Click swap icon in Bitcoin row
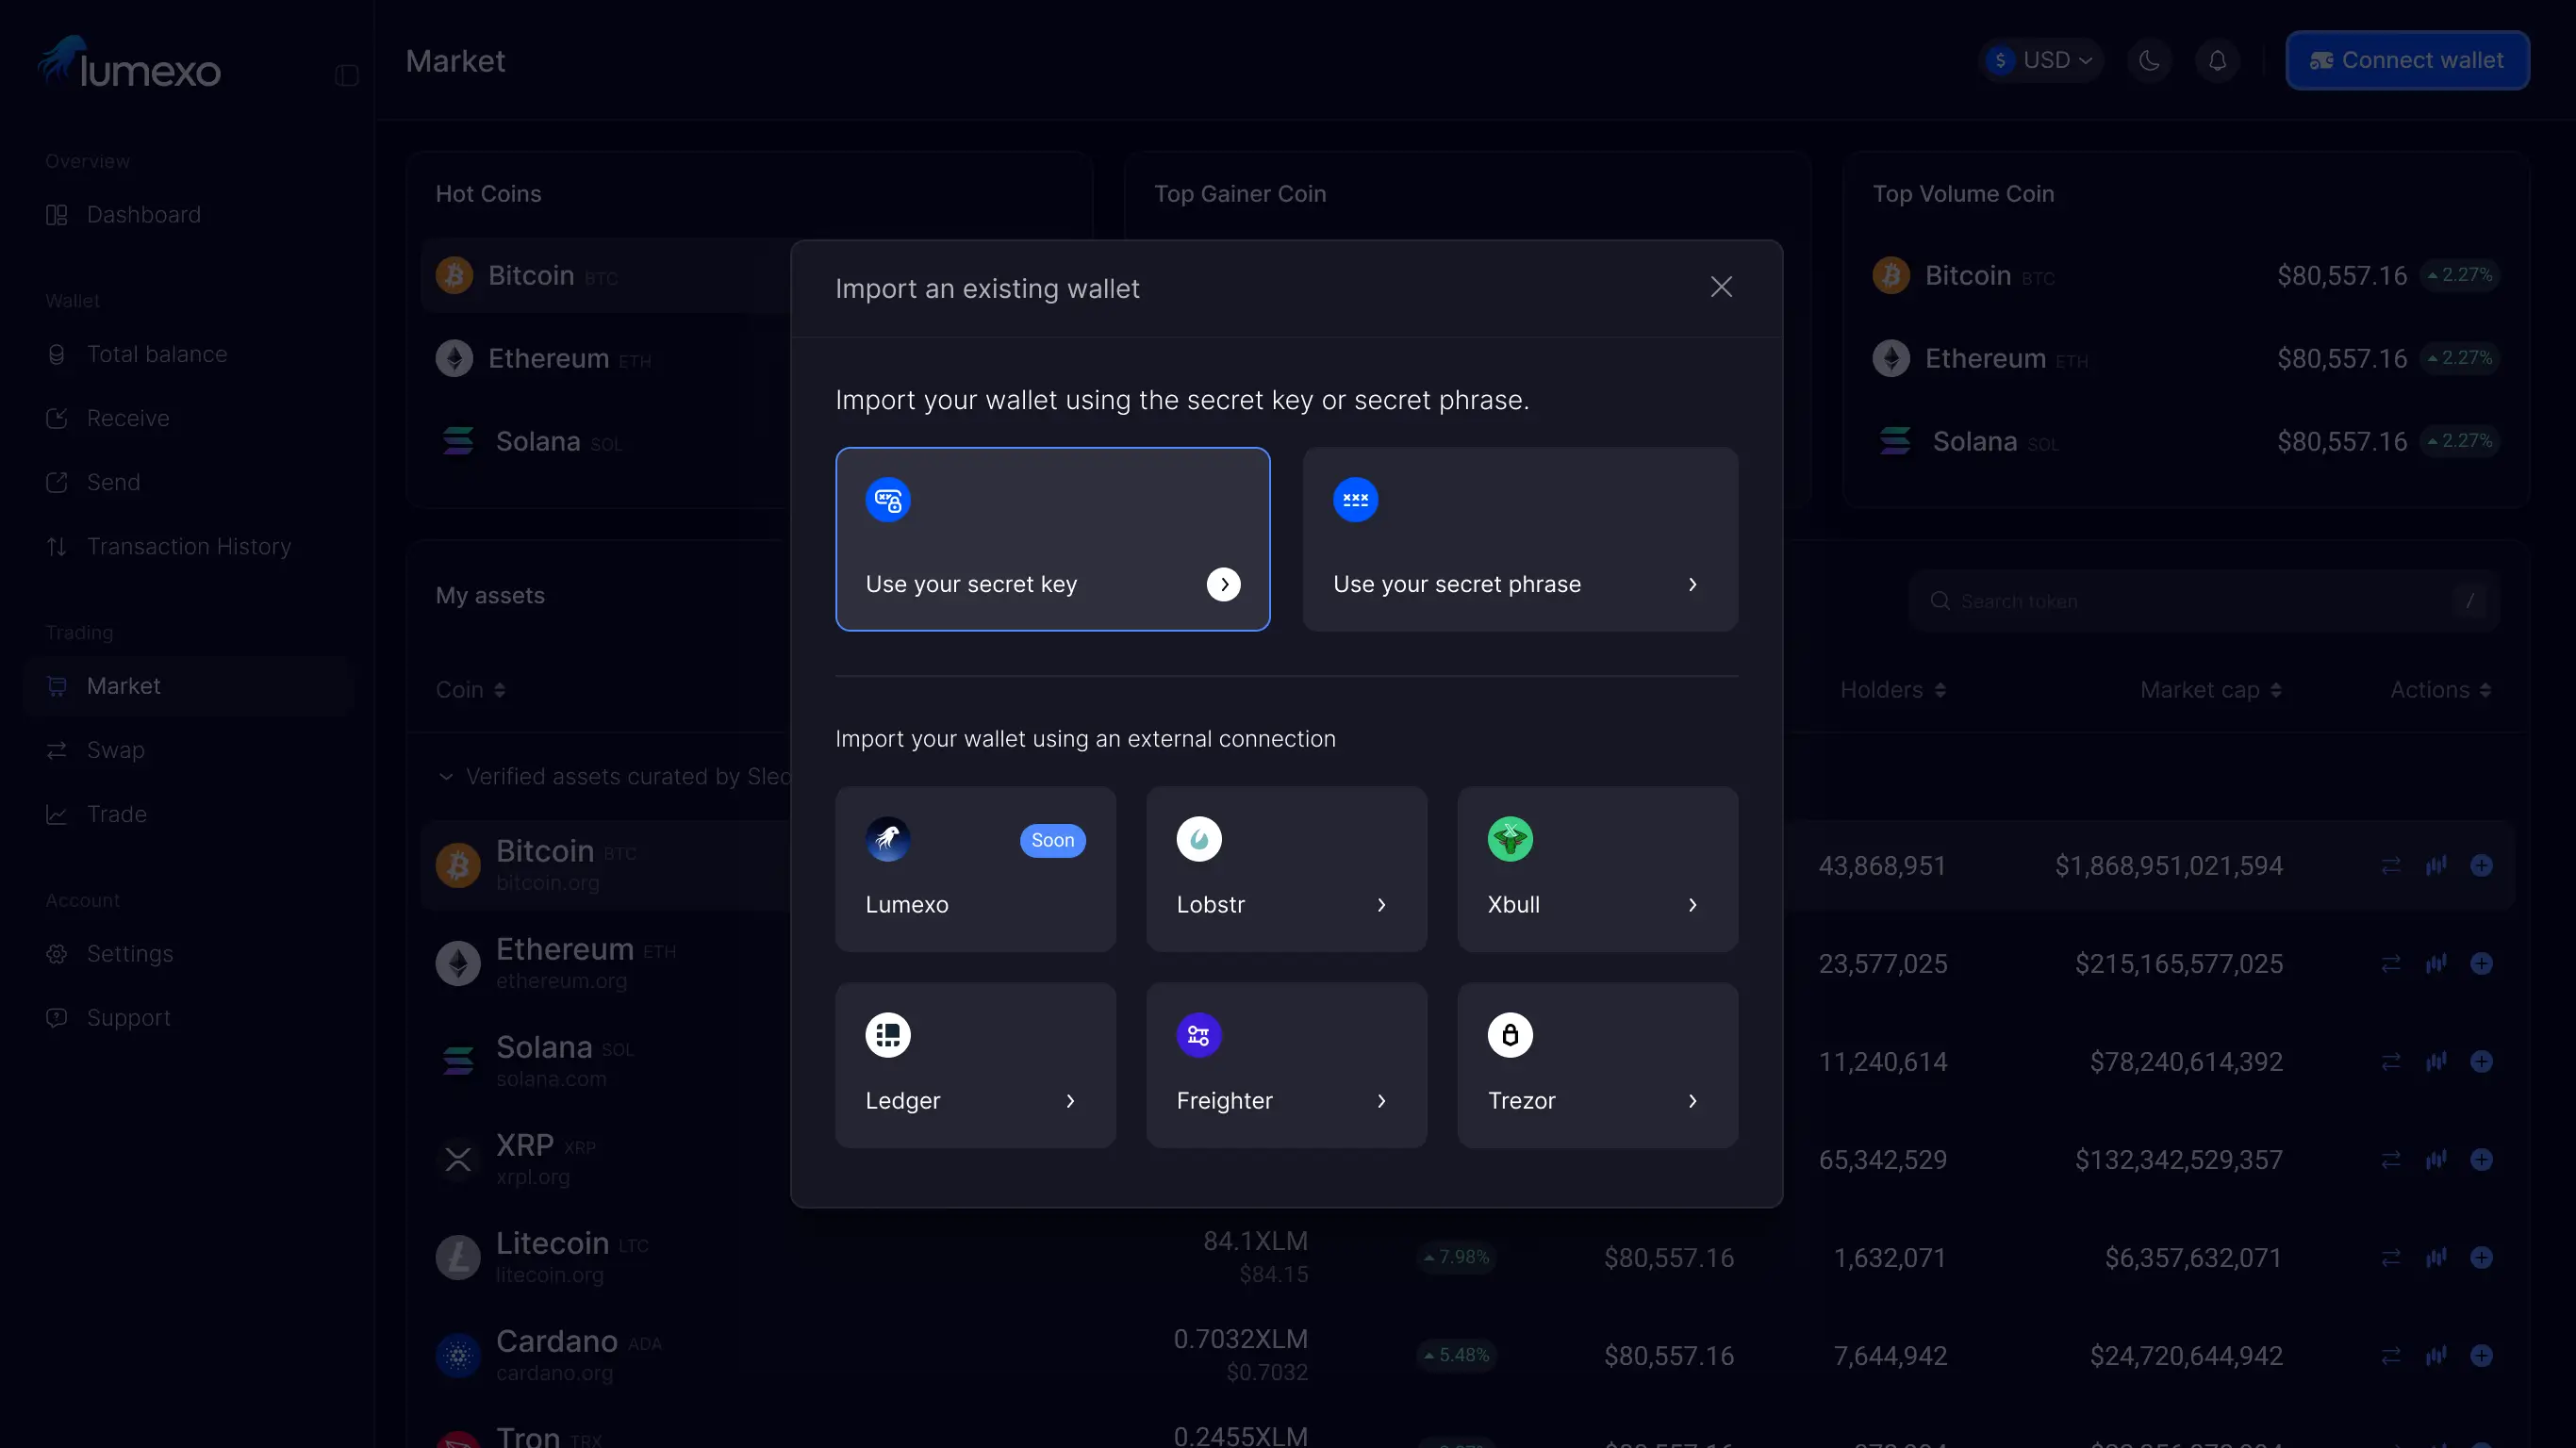 click(x=2391, y=866)
